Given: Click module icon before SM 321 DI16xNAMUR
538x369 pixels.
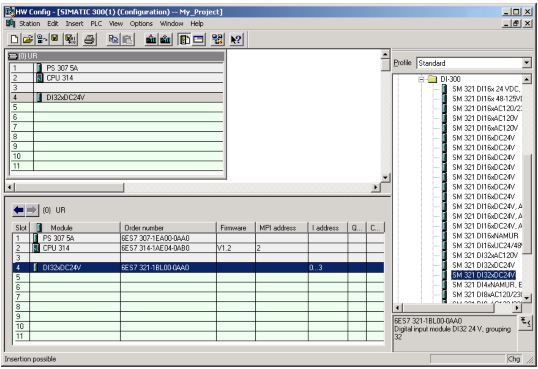Looking at the screenshot, I should (x=445, y=236).
